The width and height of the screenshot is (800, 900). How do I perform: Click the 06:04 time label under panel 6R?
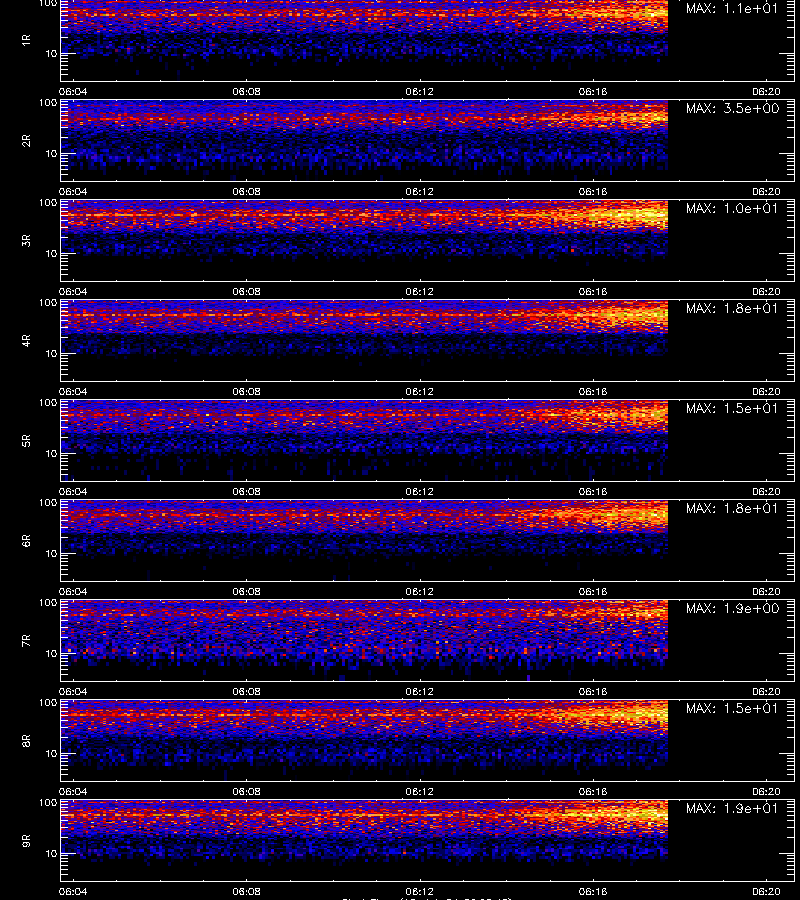(x=73, y=591)
